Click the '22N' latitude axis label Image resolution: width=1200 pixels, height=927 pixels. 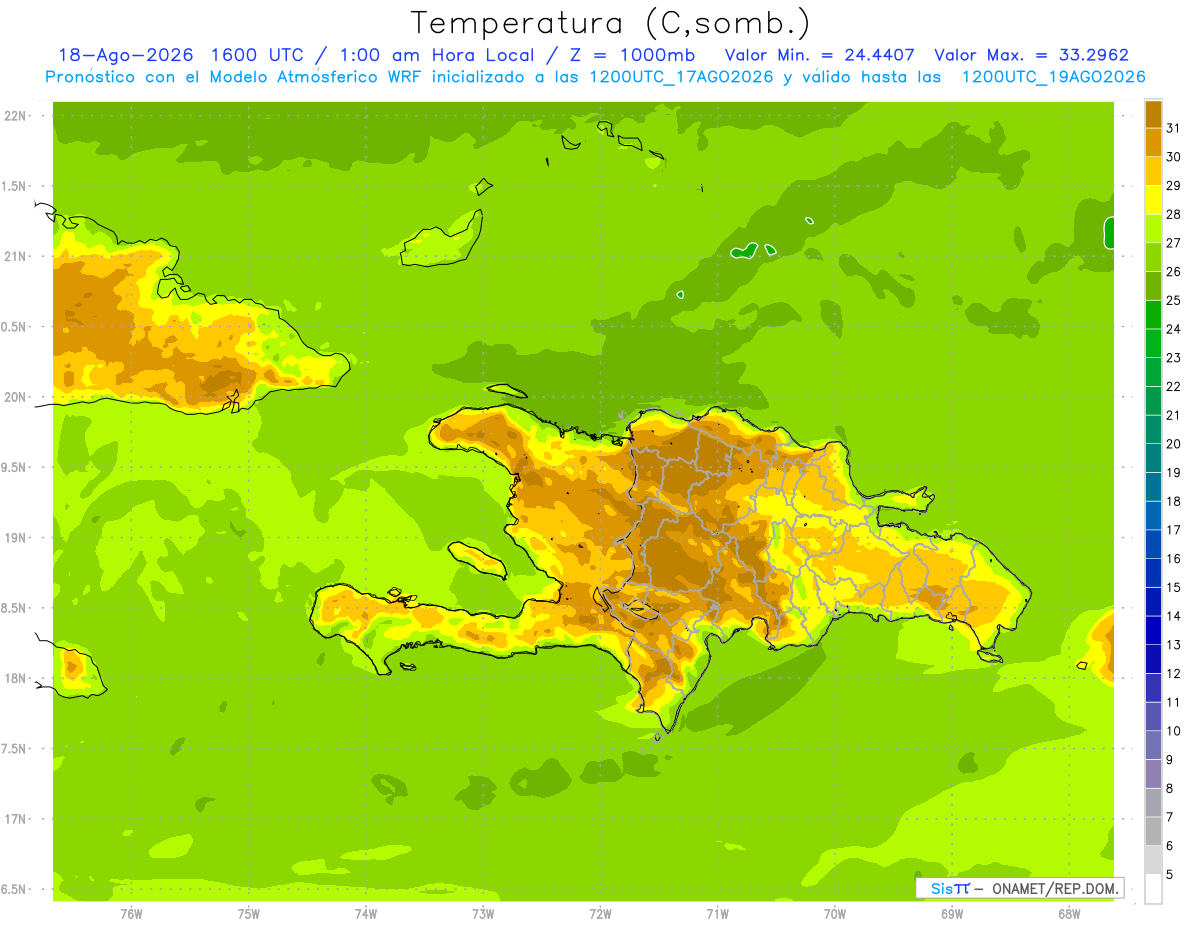tap(15, 116)
